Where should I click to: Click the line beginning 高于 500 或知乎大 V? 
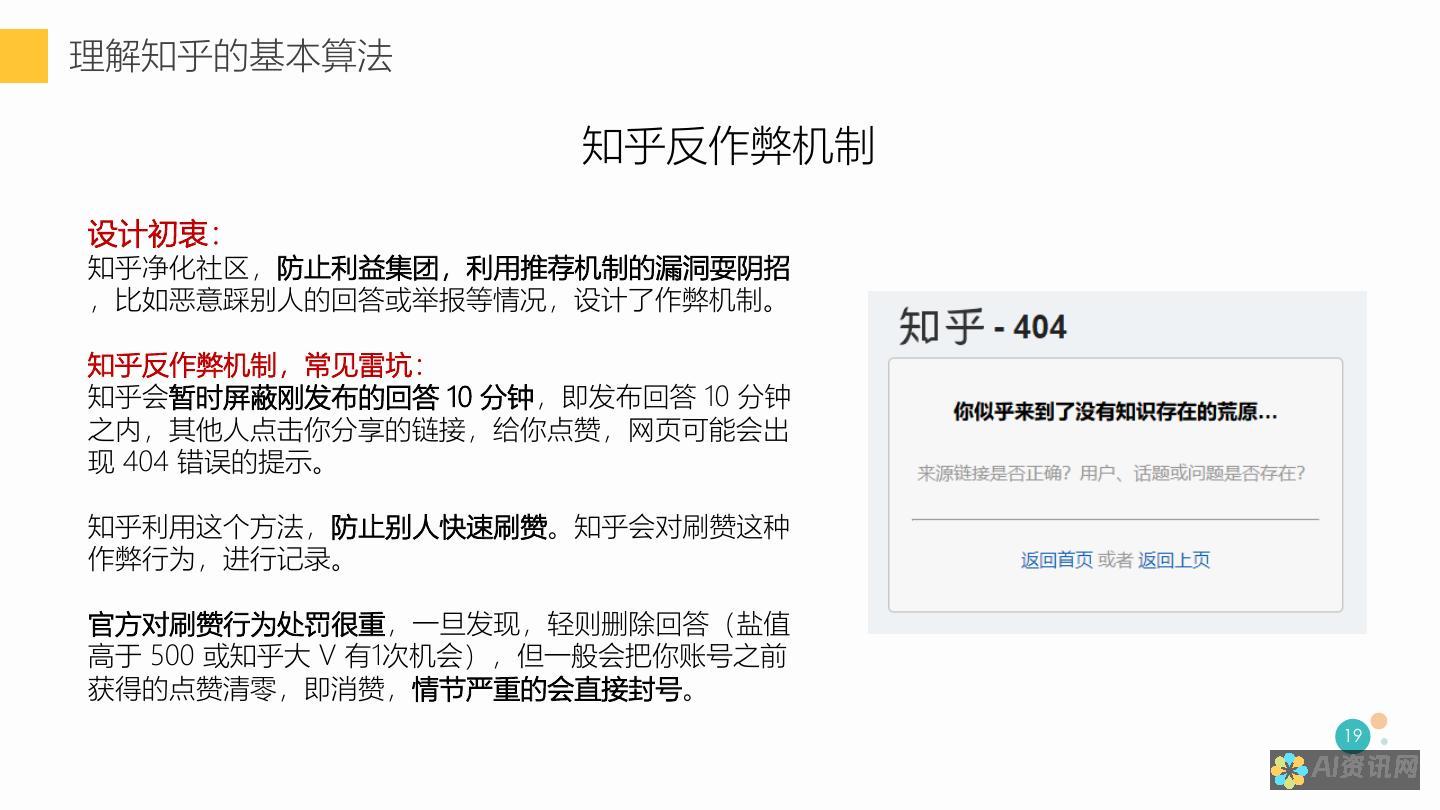click(x=437, y=657)
